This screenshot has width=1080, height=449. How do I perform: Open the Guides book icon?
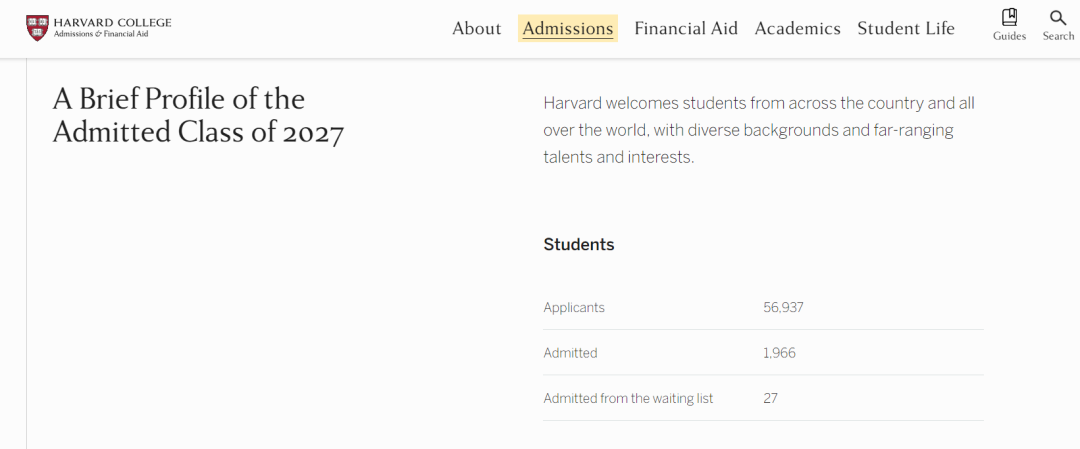pos(1009,17)
